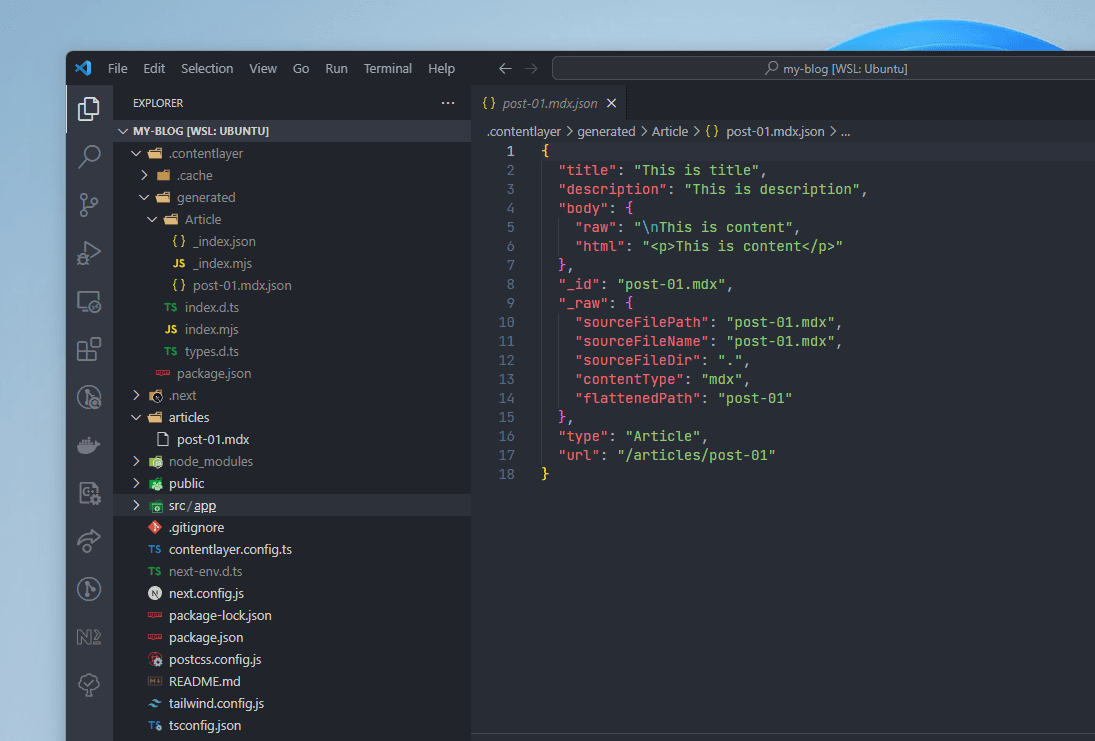Open Explorer more actions ellipsis
Viewport: 1095px width, 741px height.
[x=448, y=103]
